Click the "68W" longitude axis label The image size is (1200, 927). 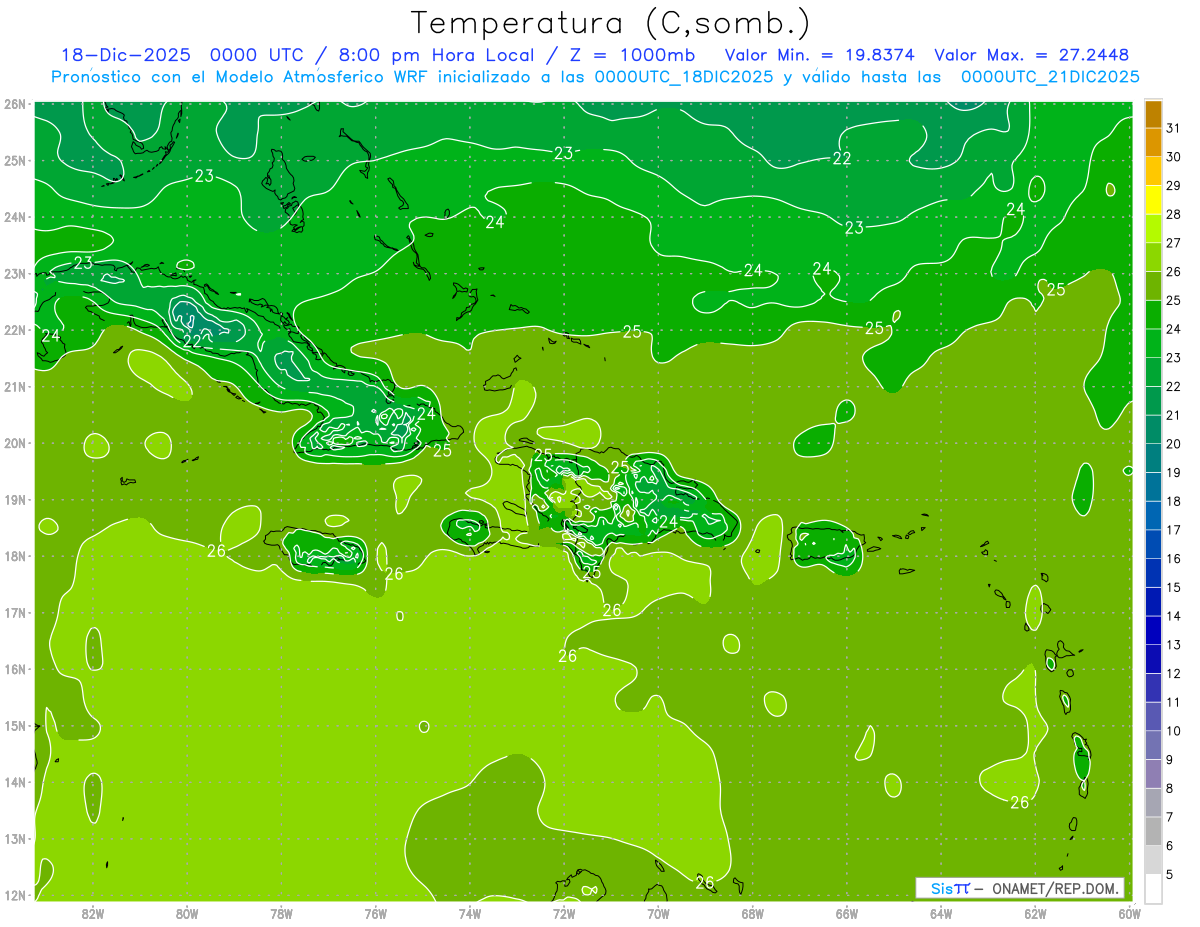coord(752,912)
